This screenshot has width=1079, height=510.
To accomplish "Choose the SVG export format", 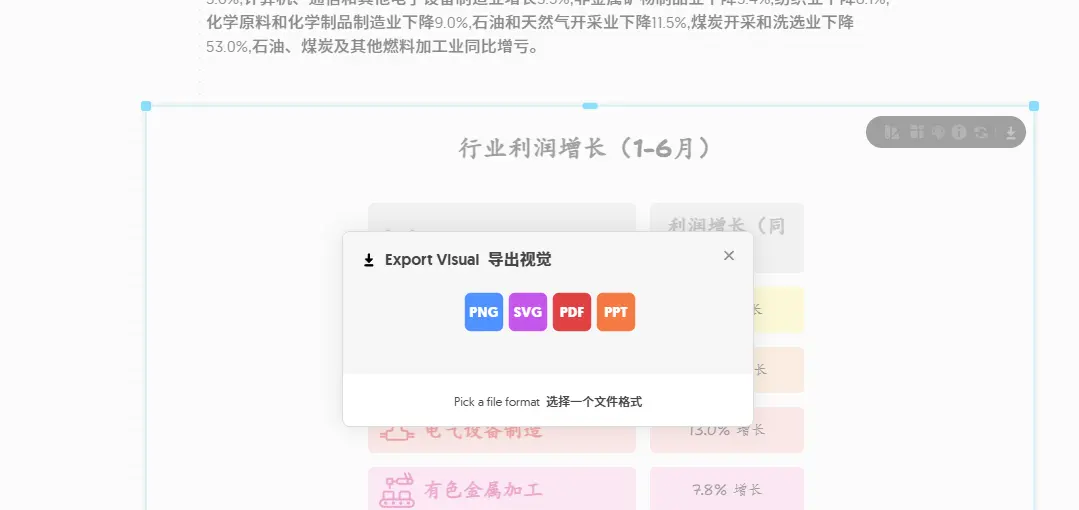I will click(528, 312).
